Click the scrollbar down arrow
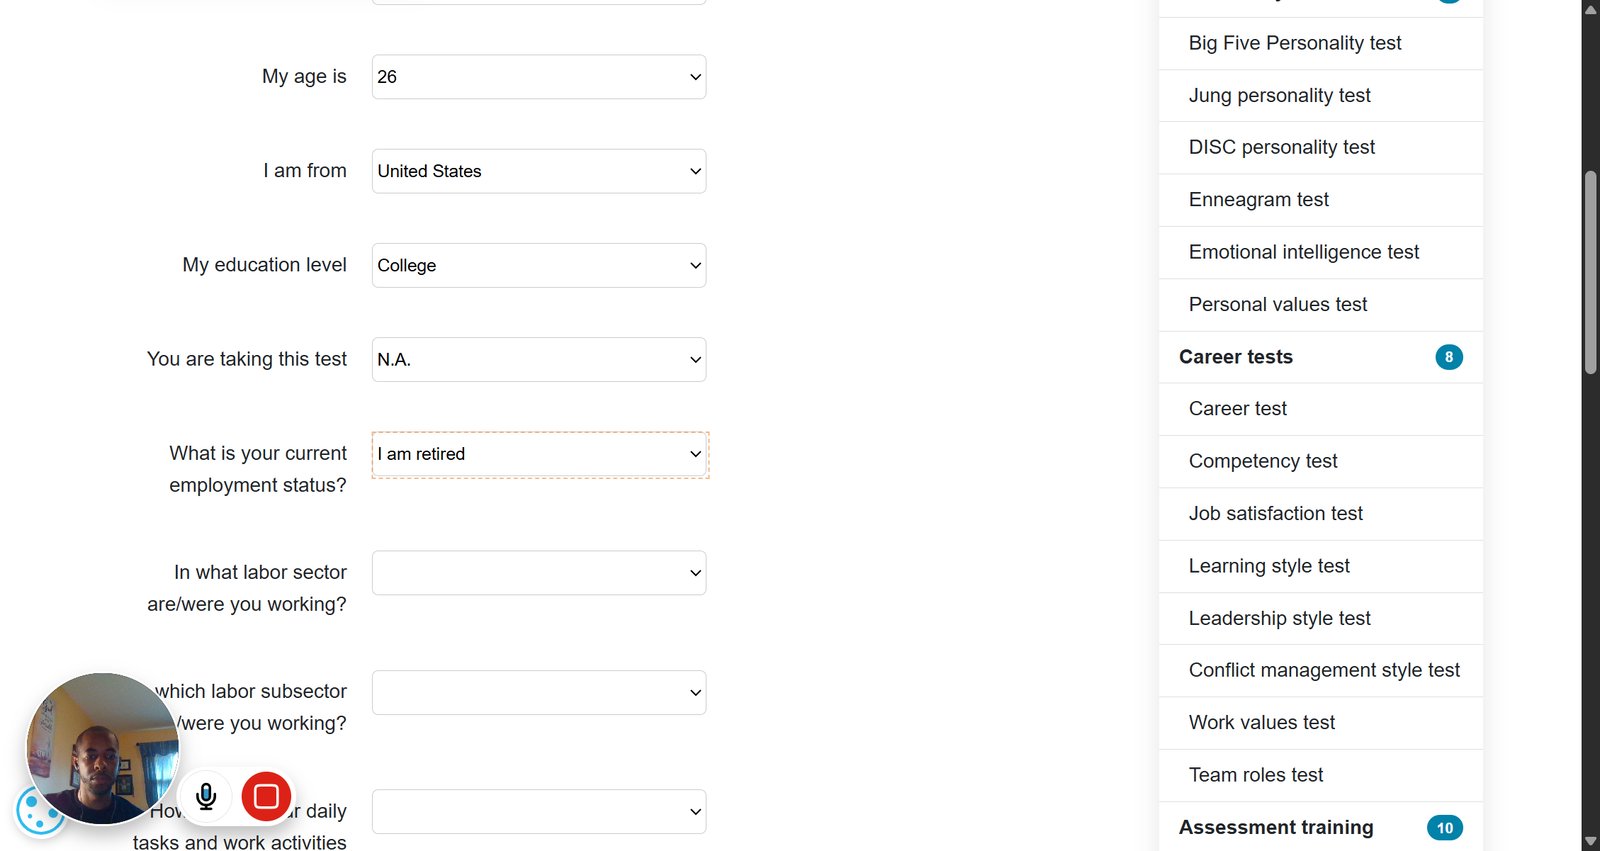This screenshot has height=851, width=1600. tap(1590, 842)
